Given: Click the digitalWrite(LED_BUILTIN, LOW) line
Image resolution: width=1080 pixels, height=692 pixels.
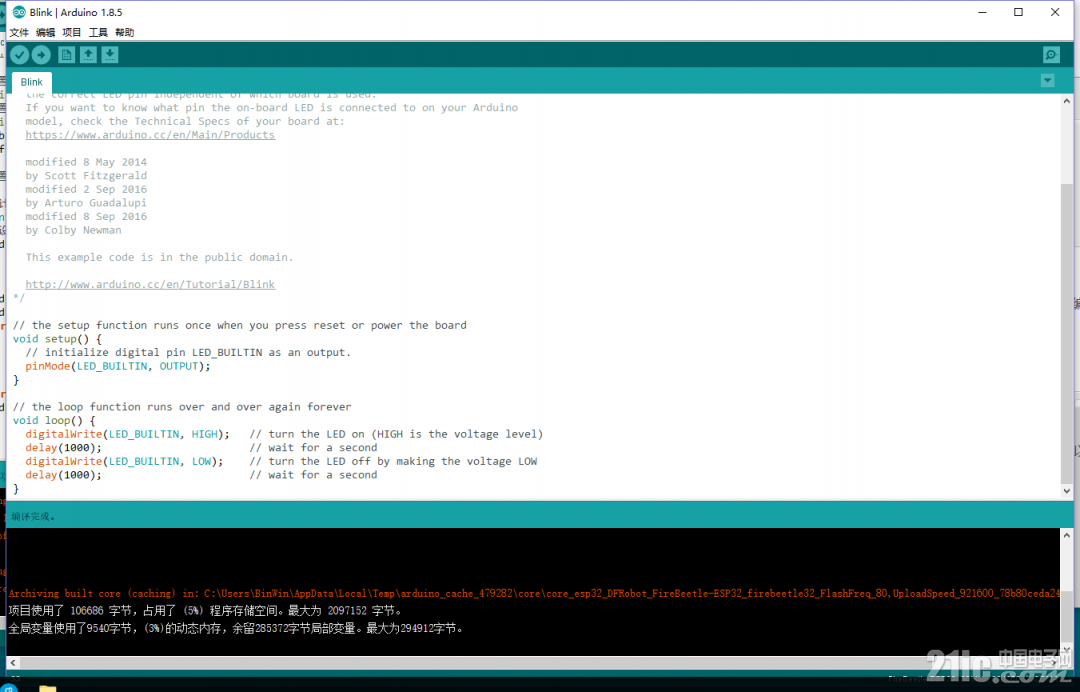Looking at the screenshot, I should pos(125,461).
